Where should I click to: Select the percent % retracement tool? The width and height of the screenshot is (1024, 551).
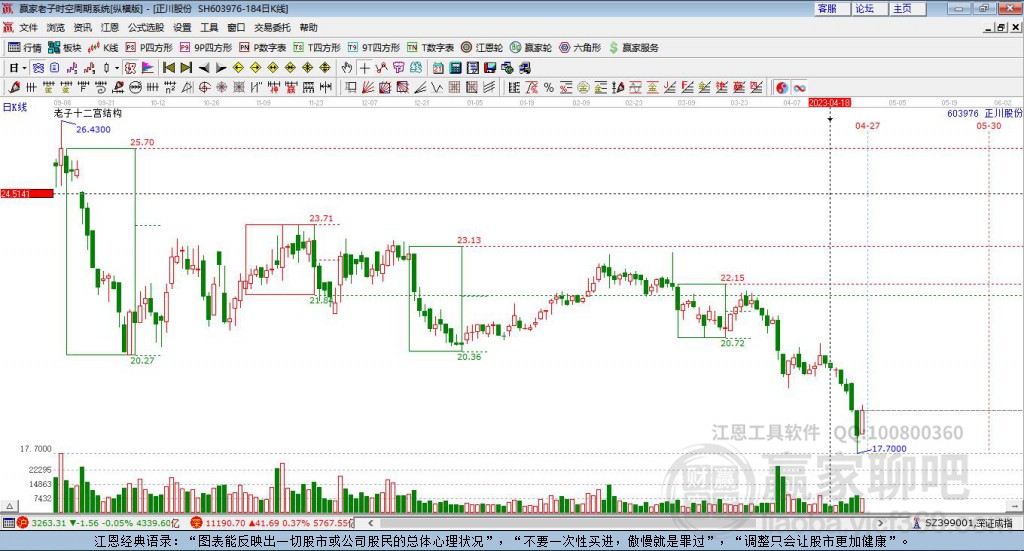pos(549,87)
